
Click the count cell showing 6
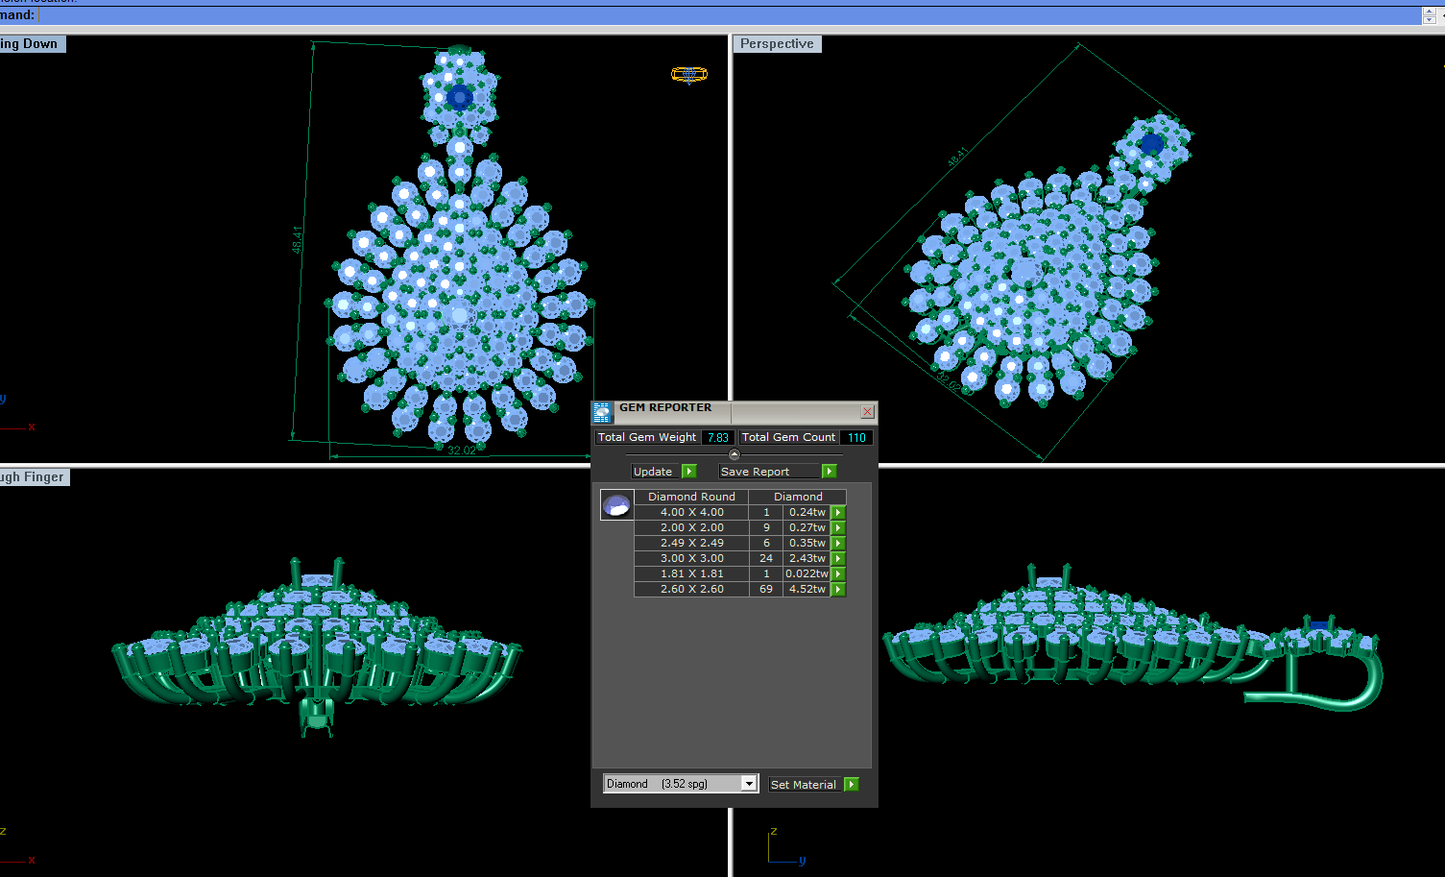(766, 543)
